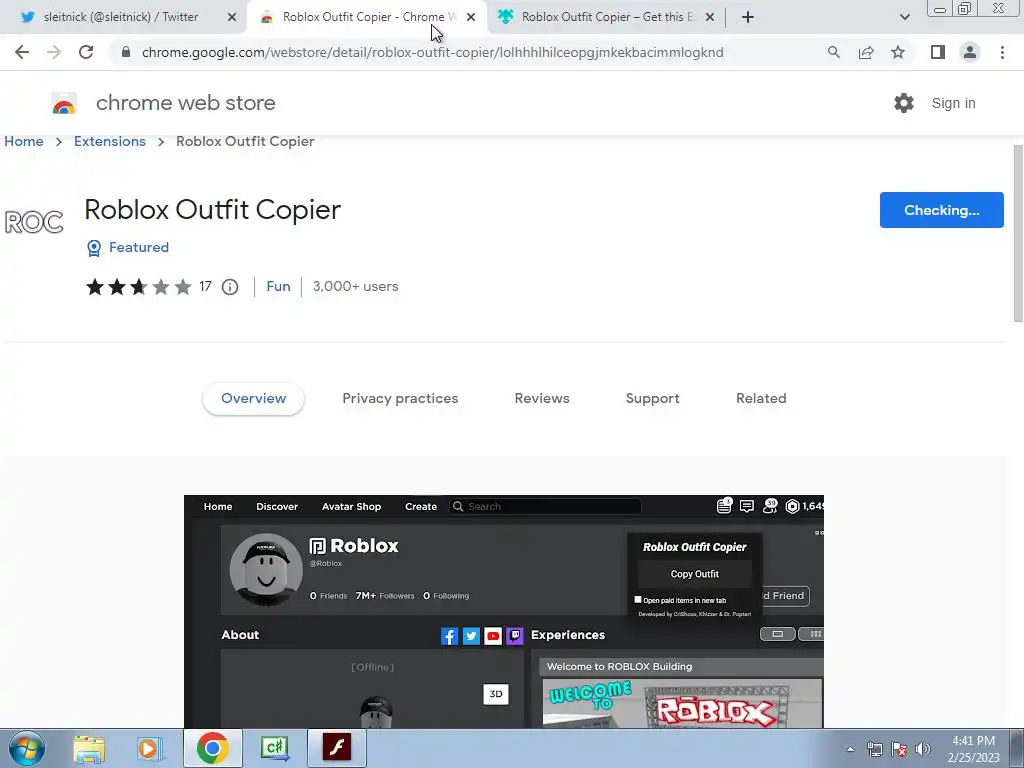Viewport: 1024px width, 768px height.
Task: Open the Privacy practices tab
Action: tap(400, 398)
